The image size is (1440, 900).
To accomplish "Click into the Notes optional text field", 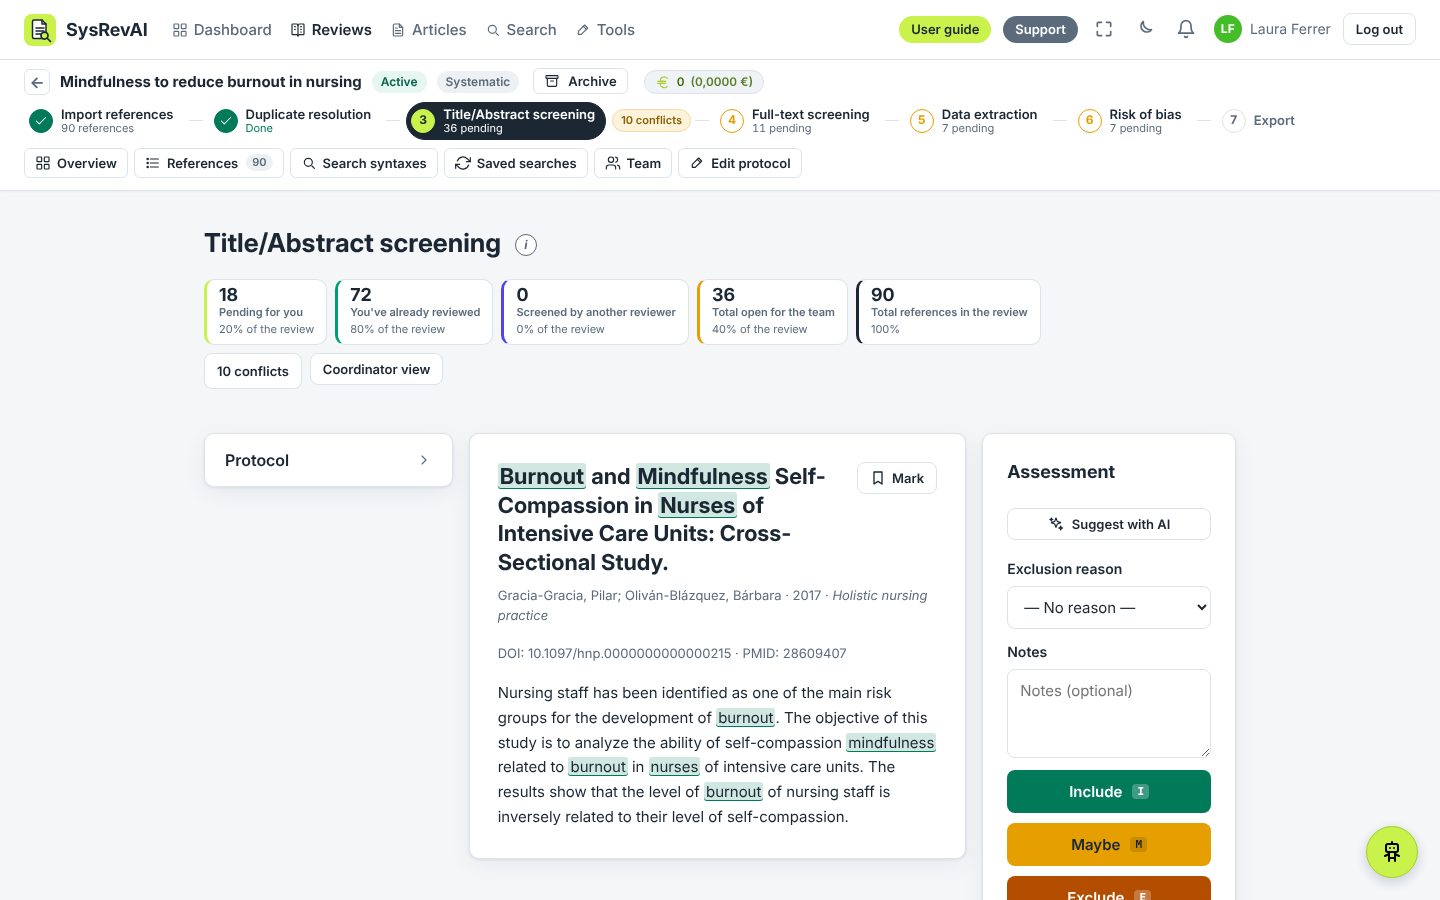I will 1109,713.
